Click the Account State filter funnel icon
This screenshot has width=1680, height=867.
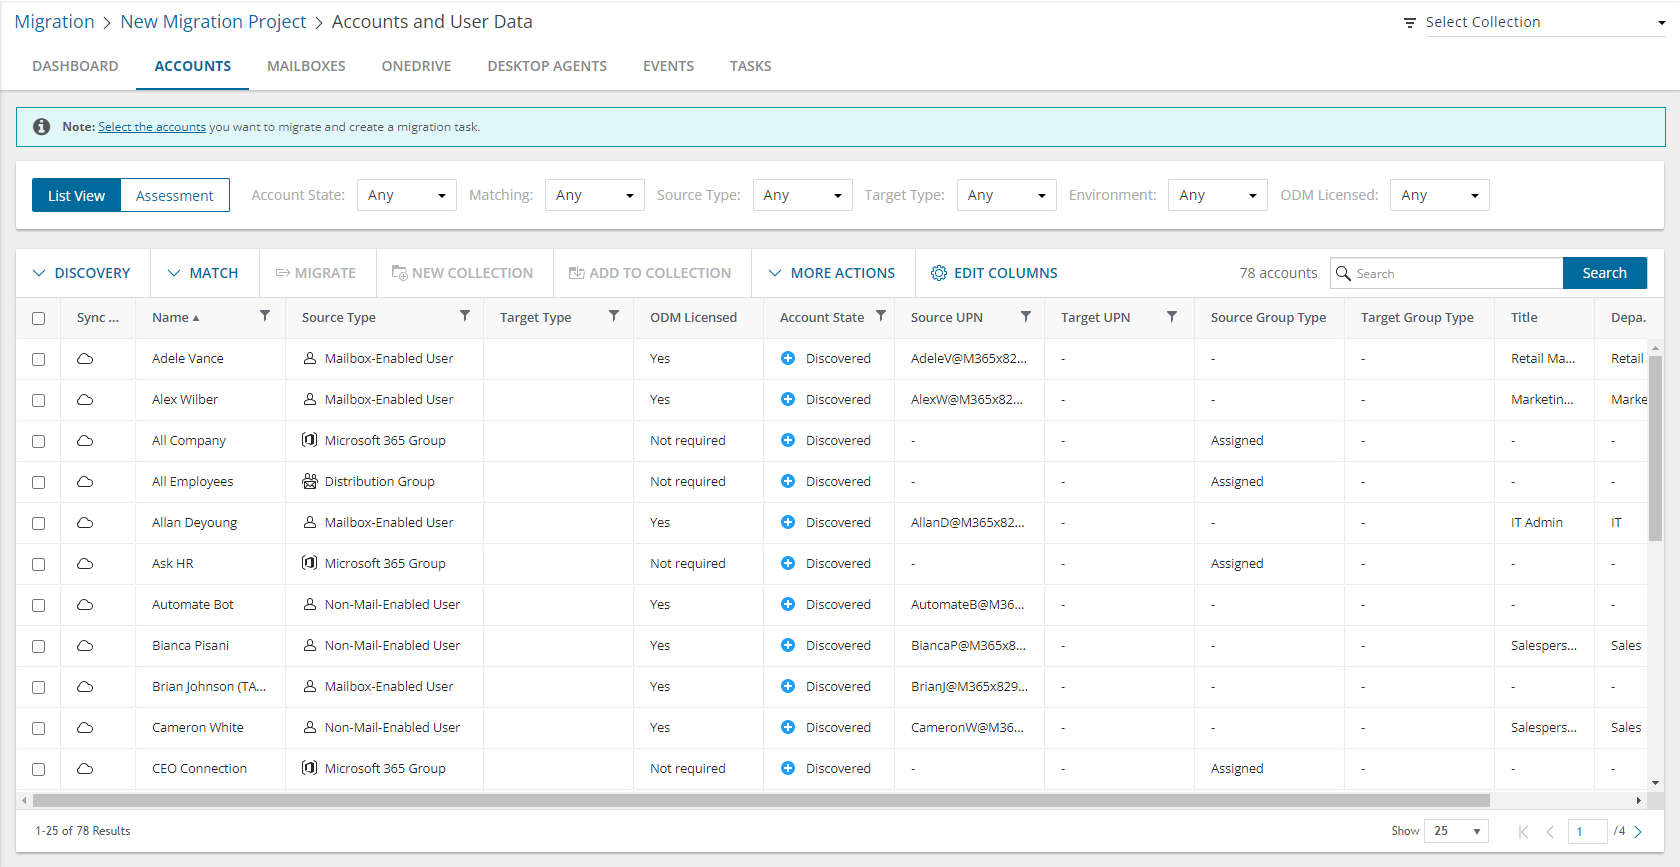pos(881,316)
